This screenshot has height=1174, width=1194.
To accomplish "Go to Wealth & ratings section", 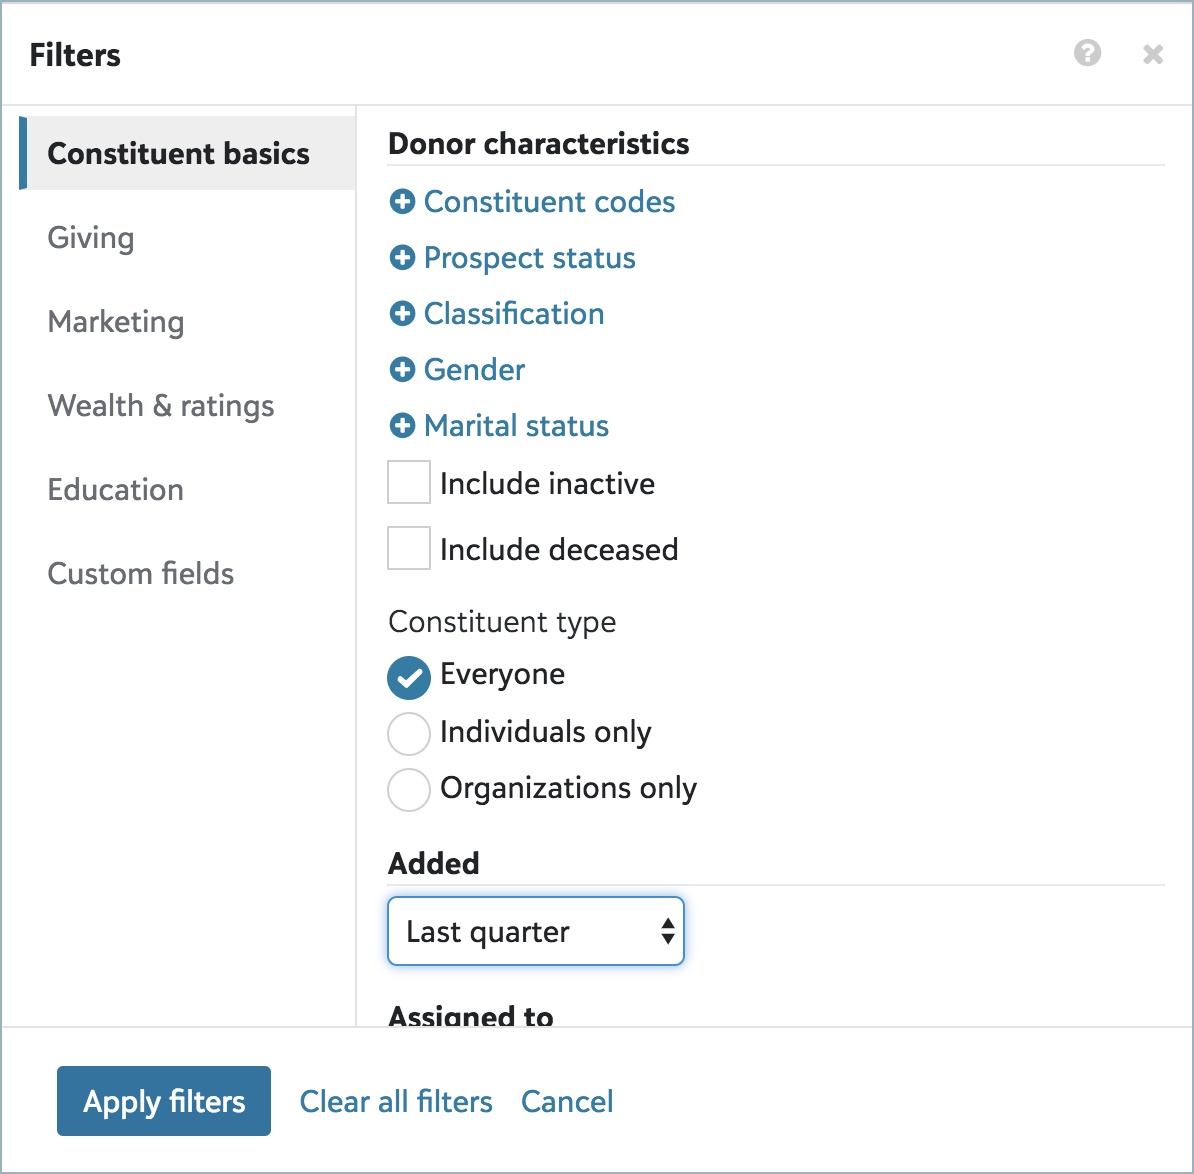I will [x=161, y=406].
